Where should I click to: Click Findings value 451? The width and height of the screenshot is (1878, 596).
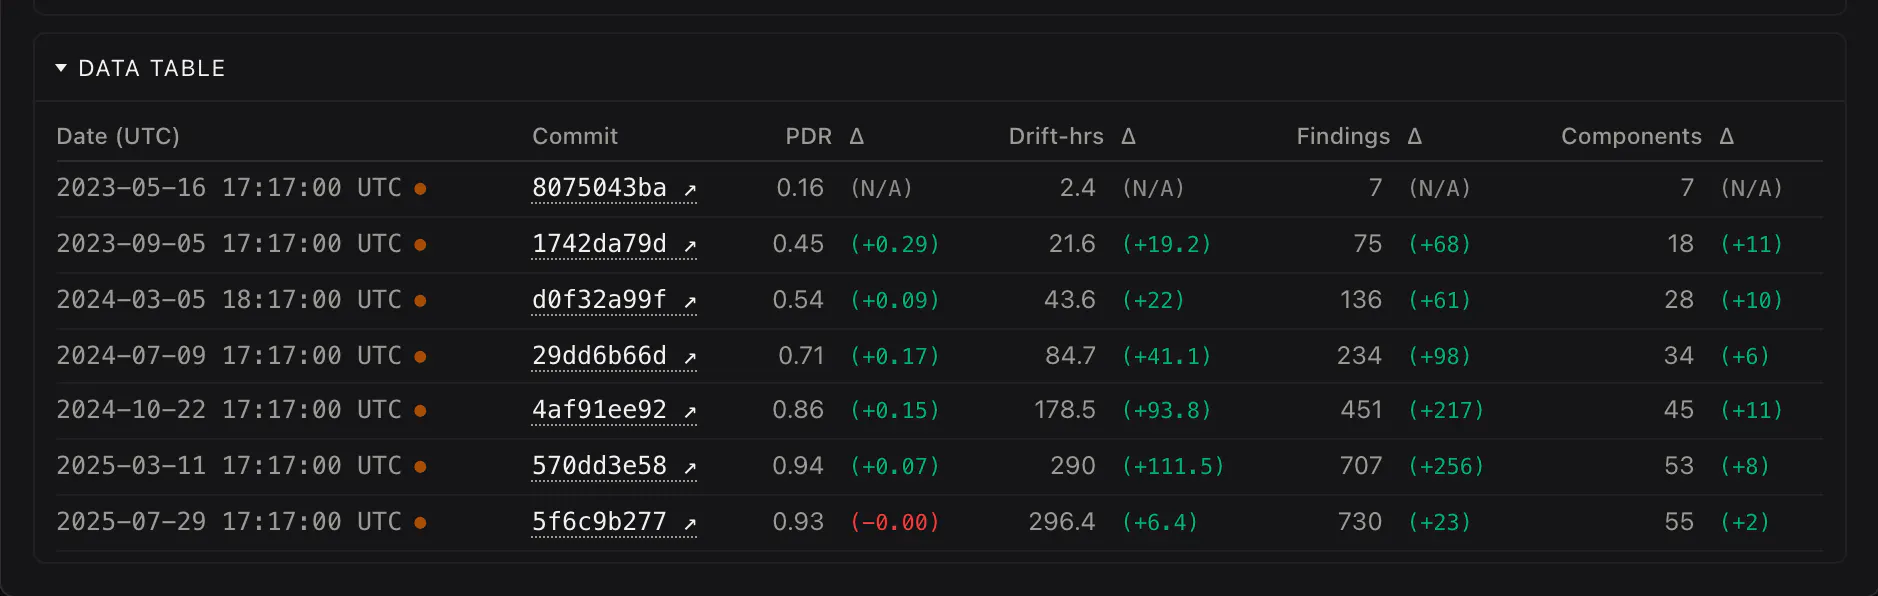pos(1361,410)
